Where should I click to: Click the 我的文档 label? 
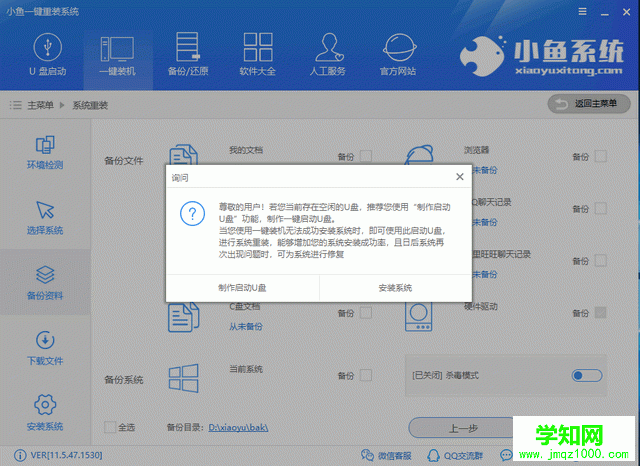tap(246, 150)
